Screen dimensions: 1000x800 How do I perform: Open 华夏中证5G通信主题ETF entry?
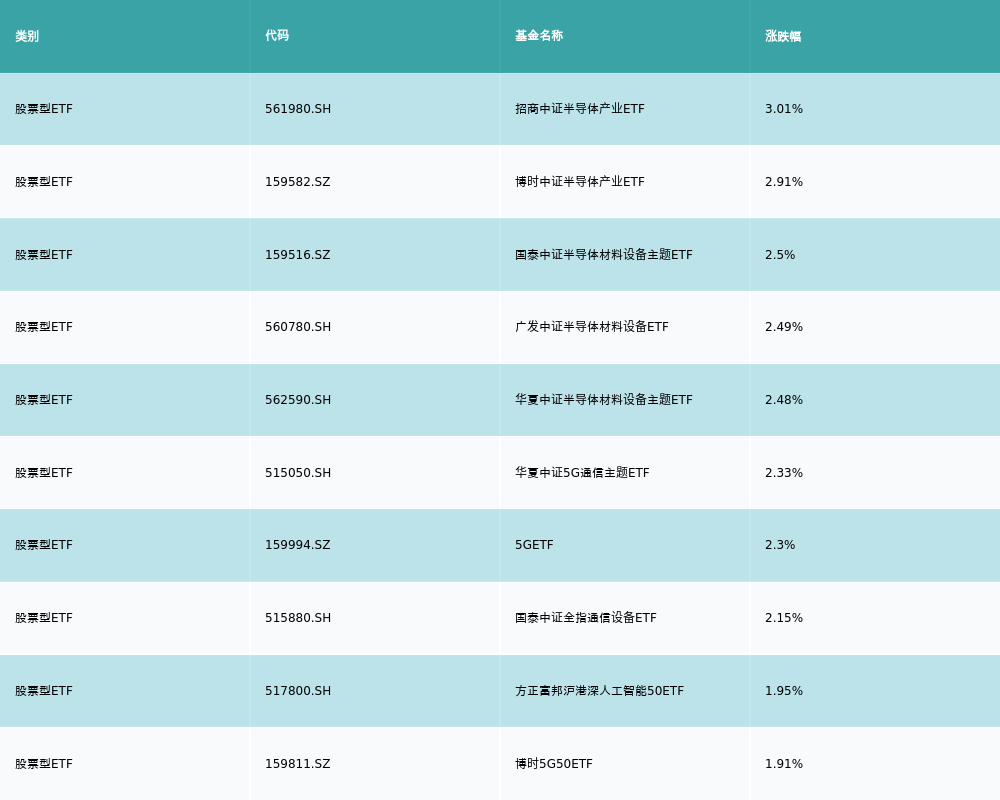click(x=582, y=473)
